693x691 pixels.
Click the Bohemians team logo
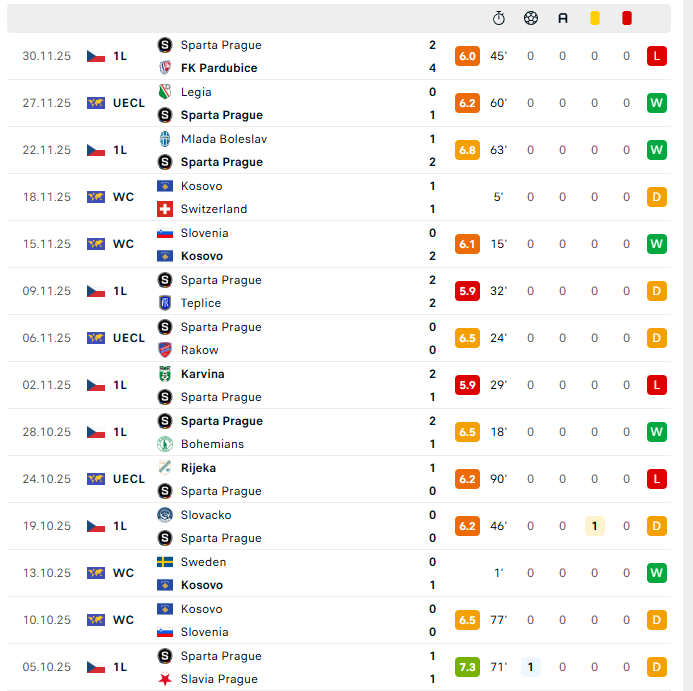point(165,444)
